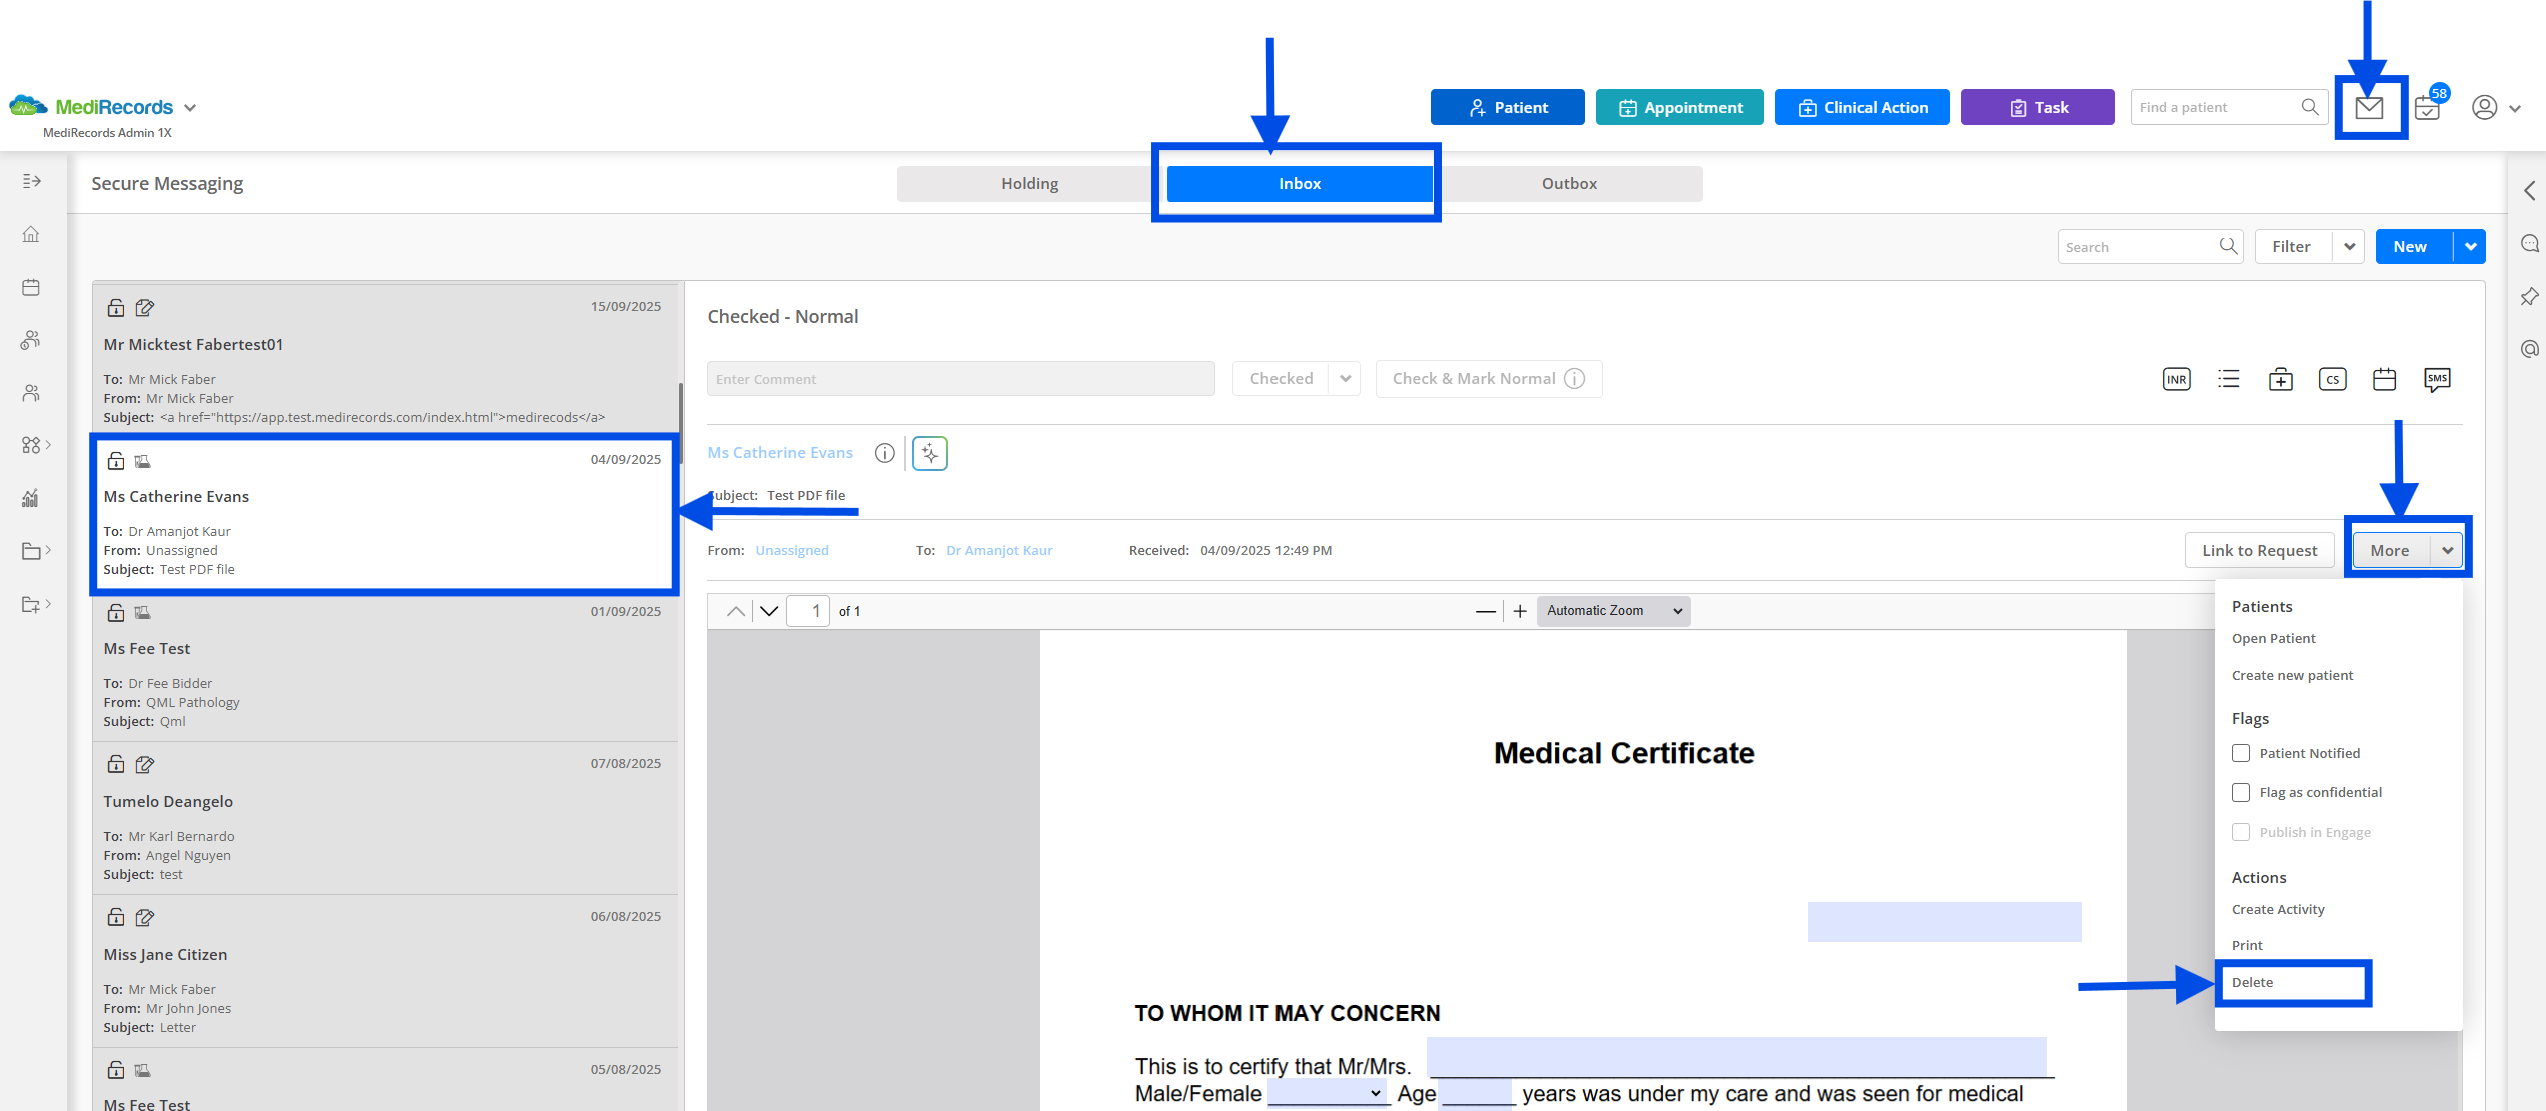
Task: Open the Male/Female dropdown in certificate
Action: (1326, 1093)
